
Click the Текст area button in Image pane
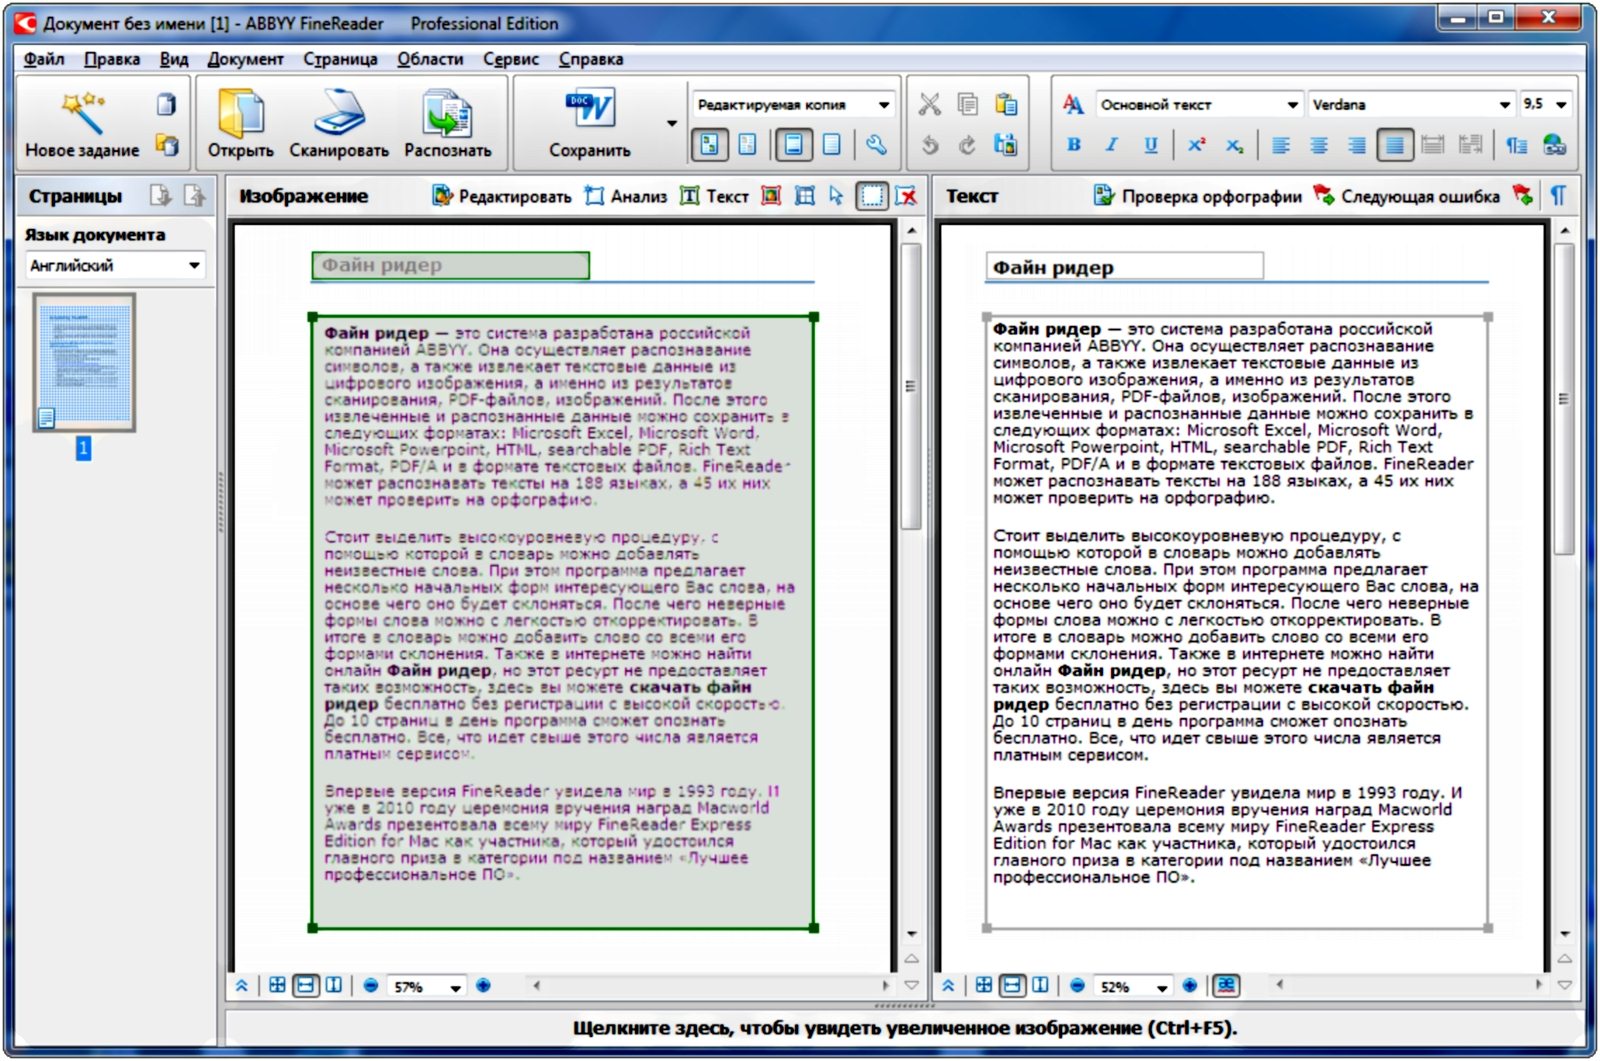(714, 196)
